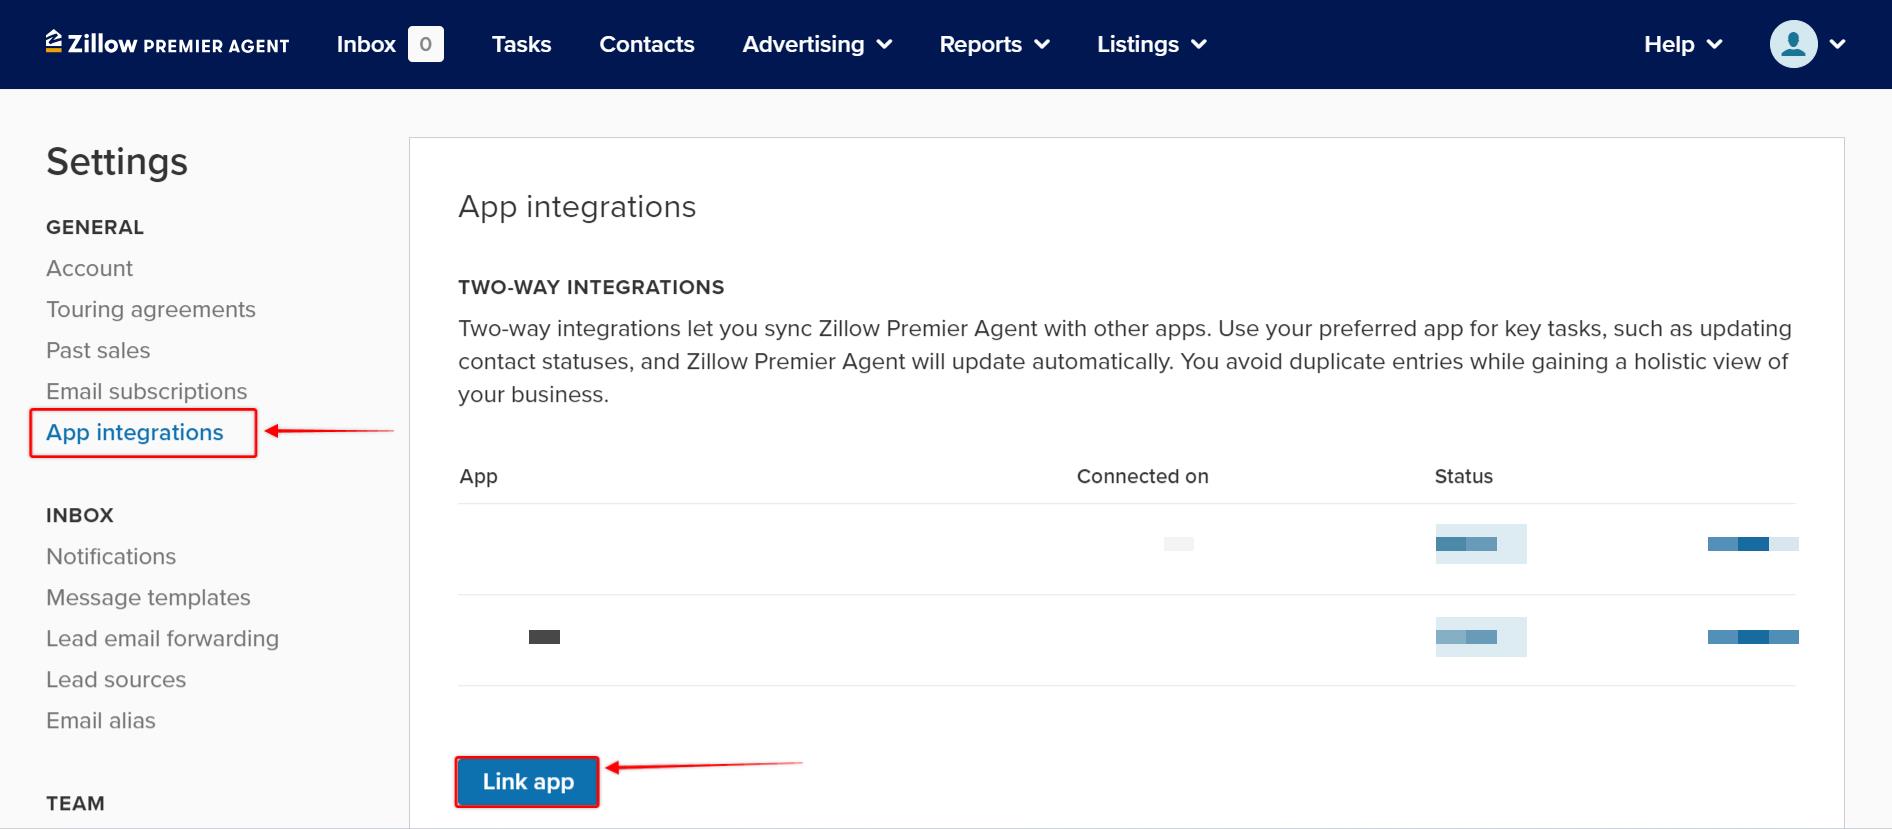Go to the Tasks page
The width and height of the screenshot is (1892, 829).
pos(521,44)
